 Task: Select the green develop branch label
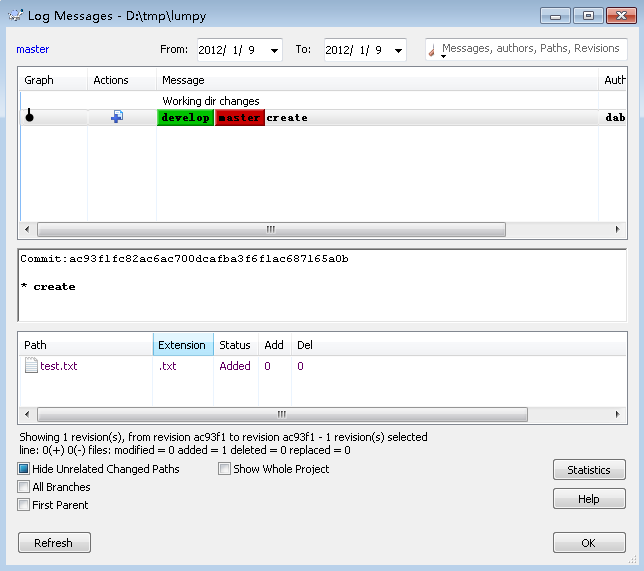[185, 117]
